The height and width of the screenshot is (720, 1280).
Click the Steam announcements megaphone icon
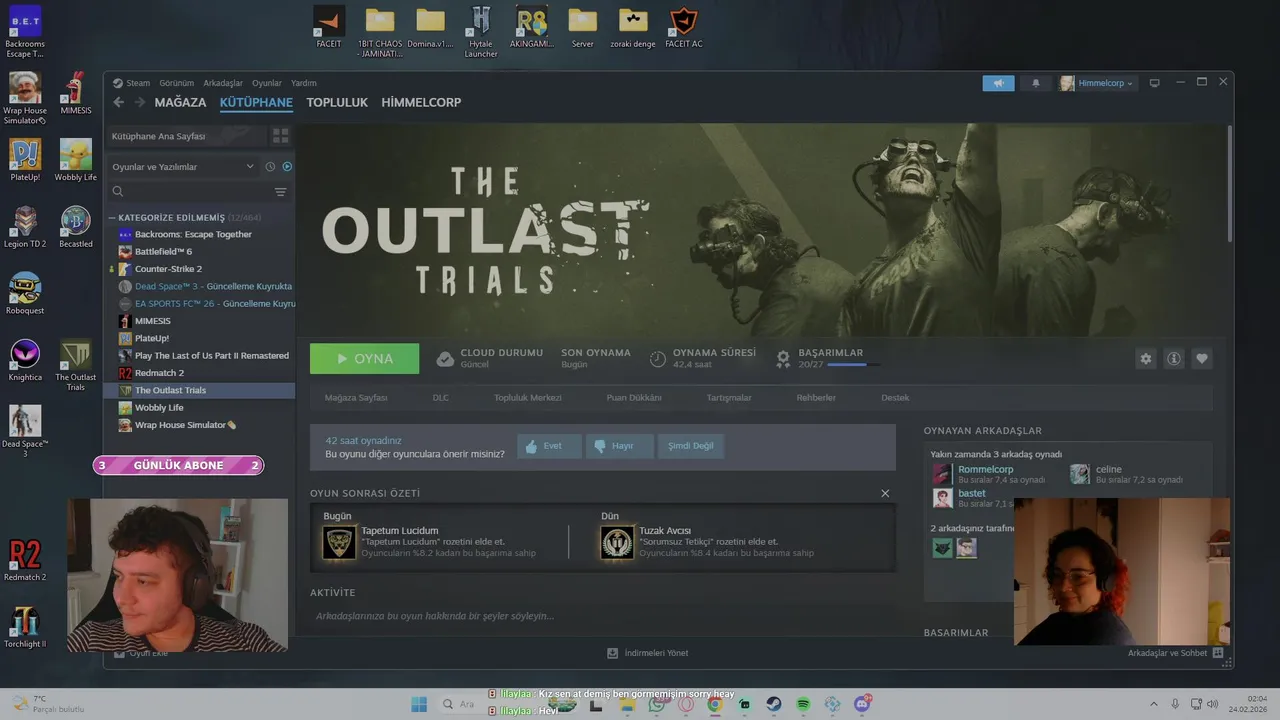(x=998, y=83)
